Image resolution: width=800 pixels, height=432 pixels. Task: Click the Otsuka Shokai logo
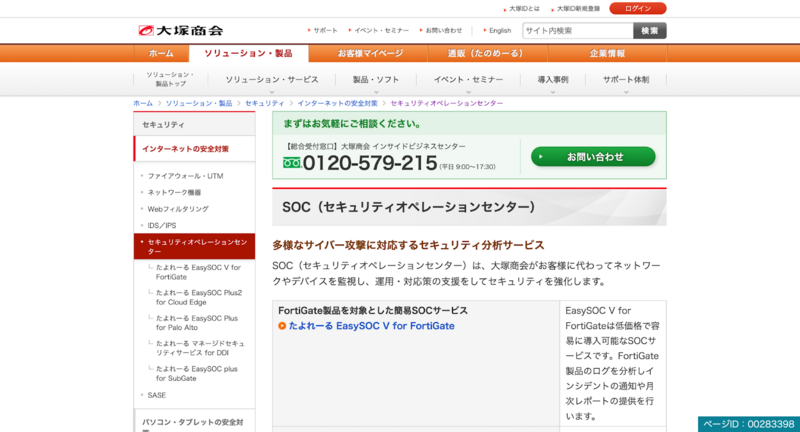pos(181,31)
